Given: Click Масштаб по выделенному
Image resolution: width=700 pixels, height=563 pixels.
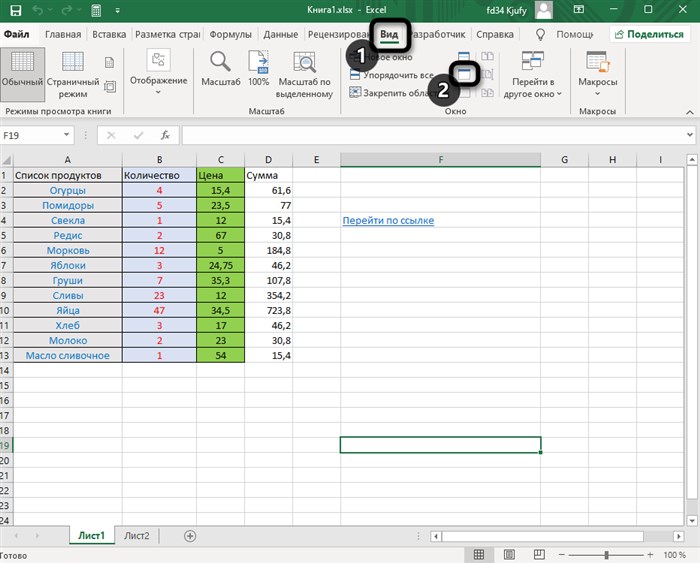Looking at the screenshot, I should click(x=304, y=74).
